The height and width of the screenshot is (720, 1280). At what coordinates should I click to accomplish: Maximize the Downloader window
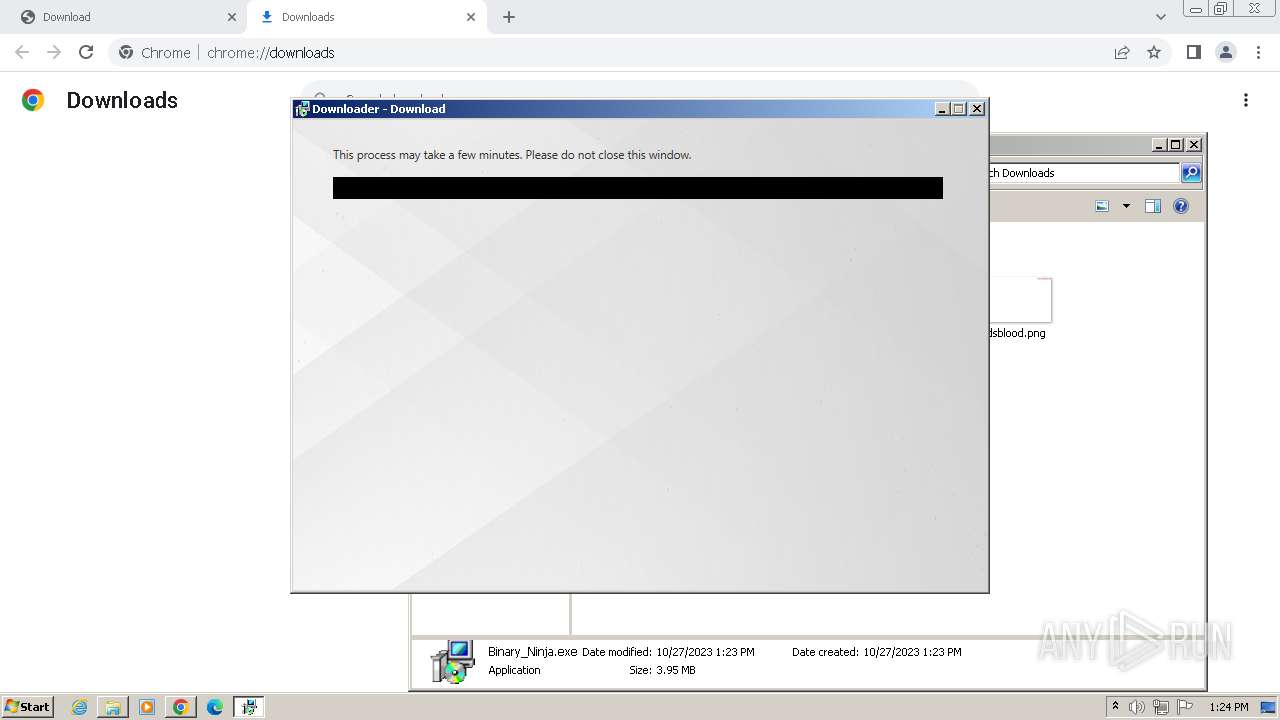959,109
